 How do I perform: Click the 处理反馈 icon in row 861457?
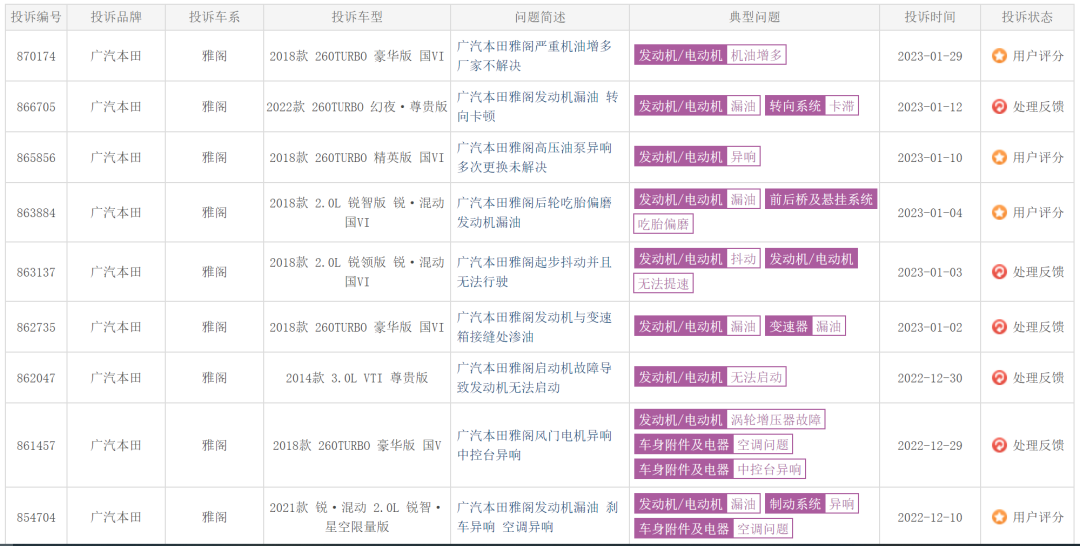click(999, 445)
